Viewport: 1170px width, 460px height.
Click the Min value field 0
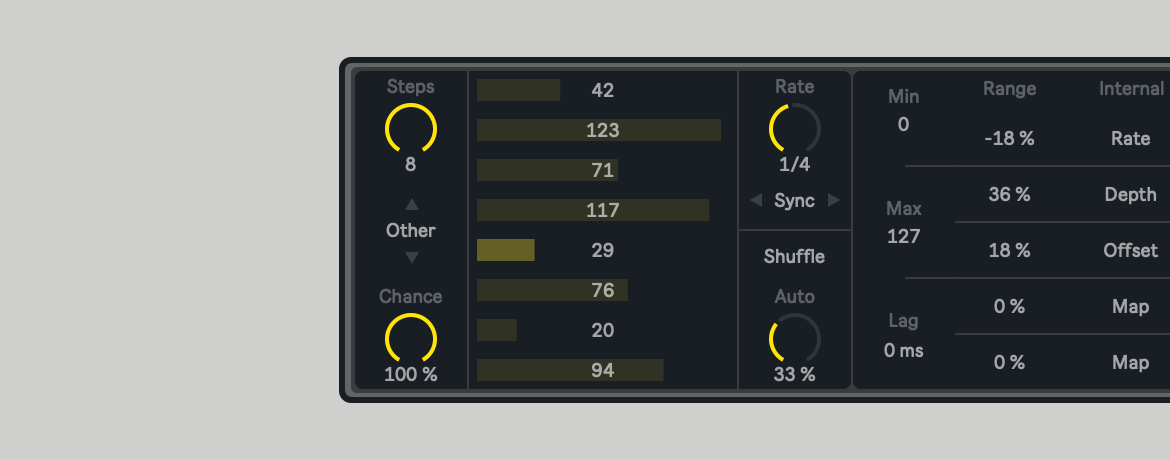(903, 125)
